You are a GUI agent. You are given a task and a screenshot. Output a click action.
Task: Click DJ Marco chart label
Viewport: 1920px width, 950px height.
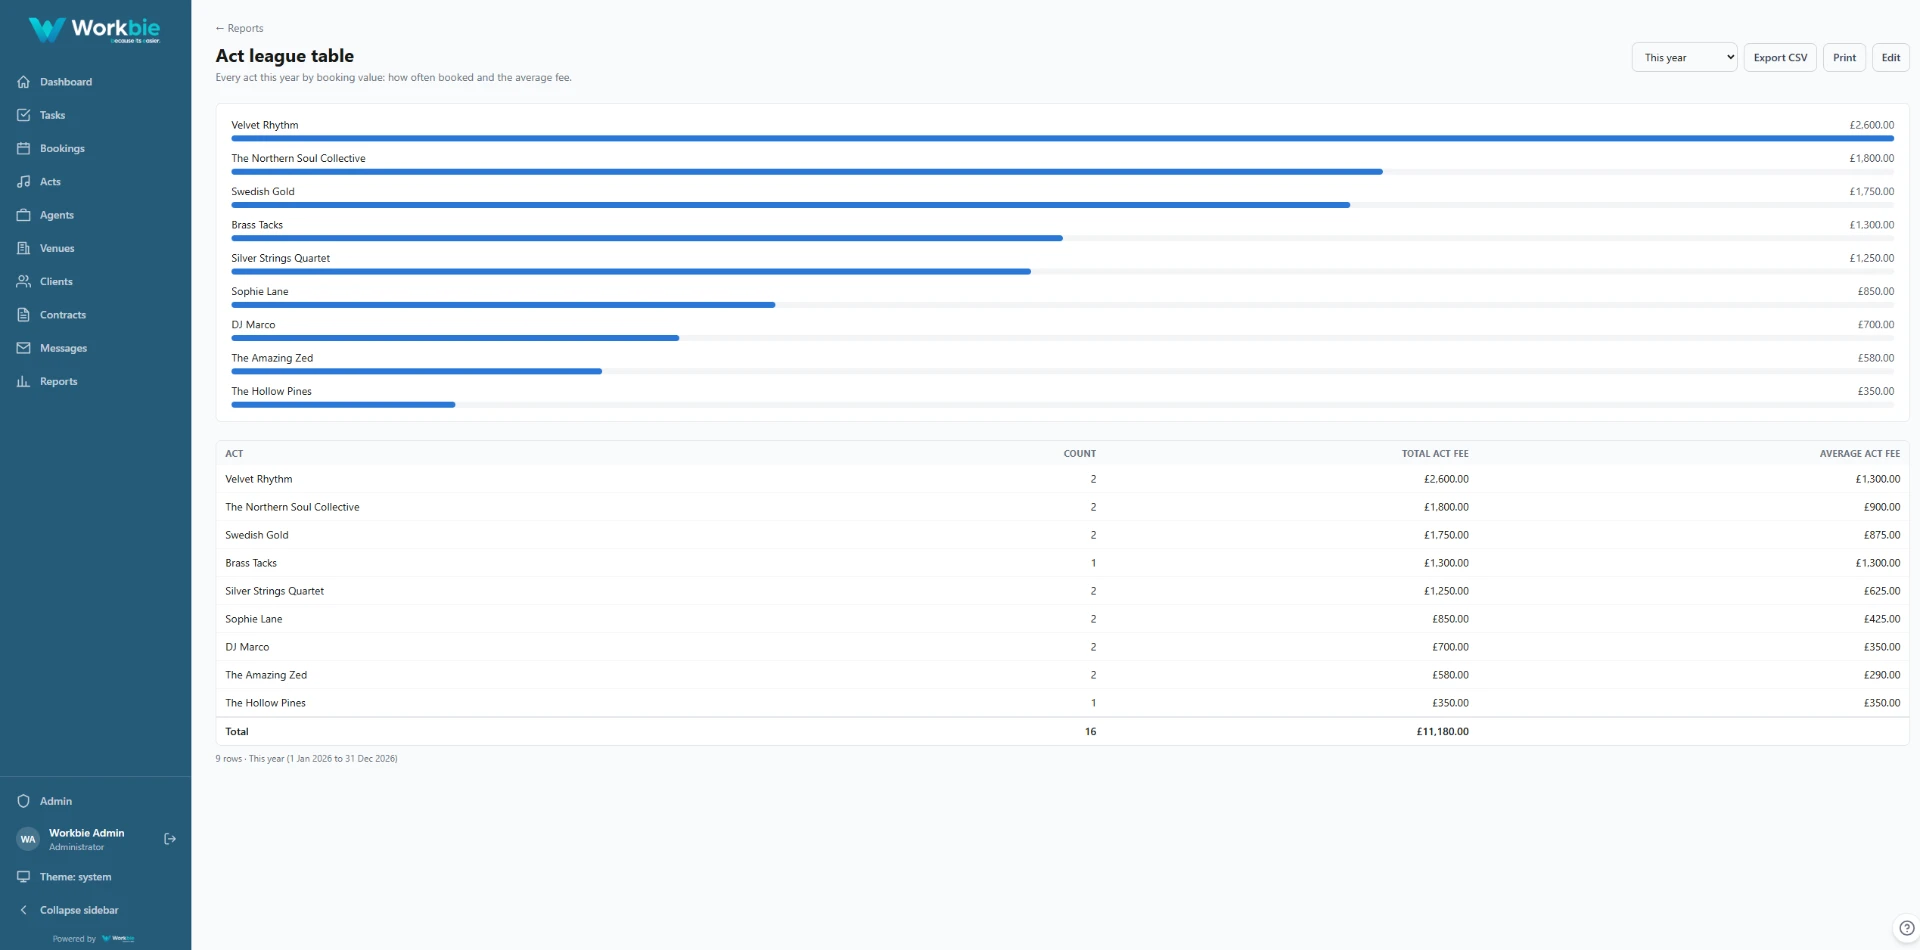click(x=253, y=325)
